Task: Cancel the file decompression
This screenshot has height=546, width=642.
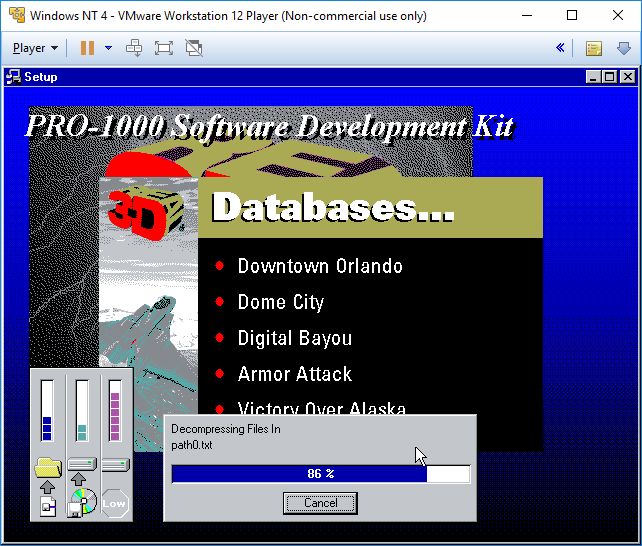Action: 320,503
